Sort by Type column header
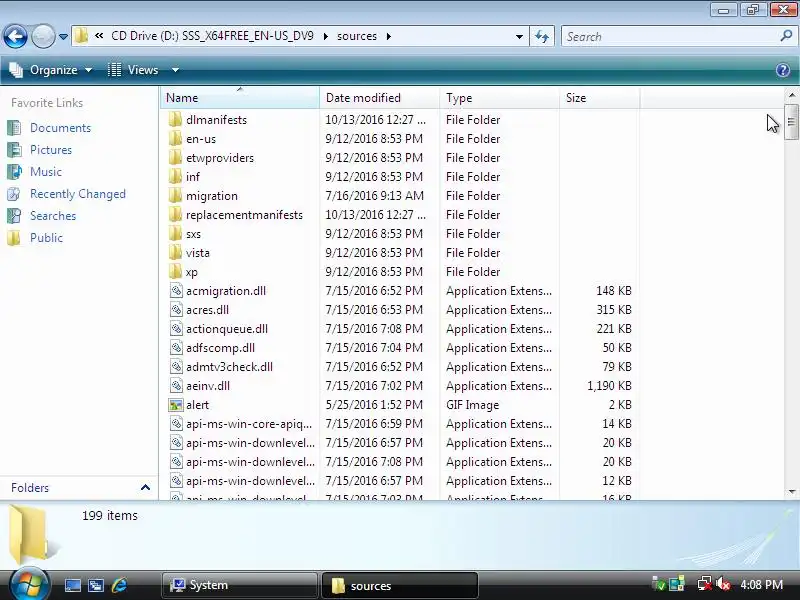 click(499, 97)
